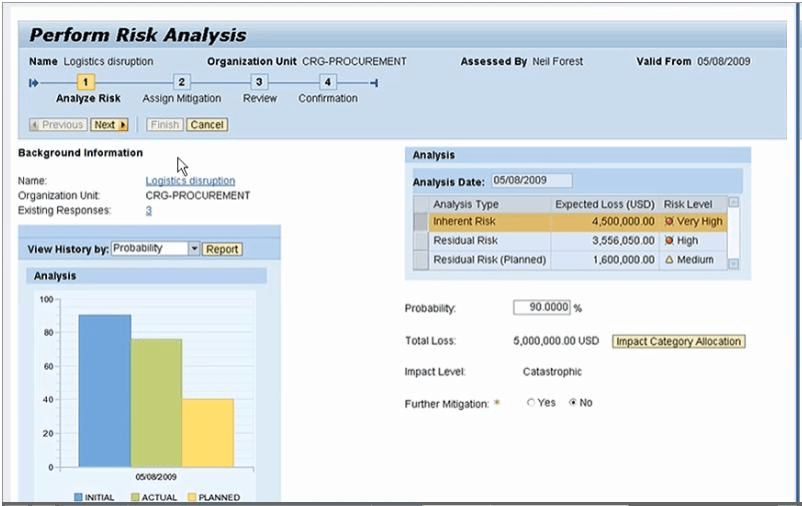Click row selector for Residual Risk (Planned)
This screenshot has width=802, height=506.
click(x=421, y=260)
